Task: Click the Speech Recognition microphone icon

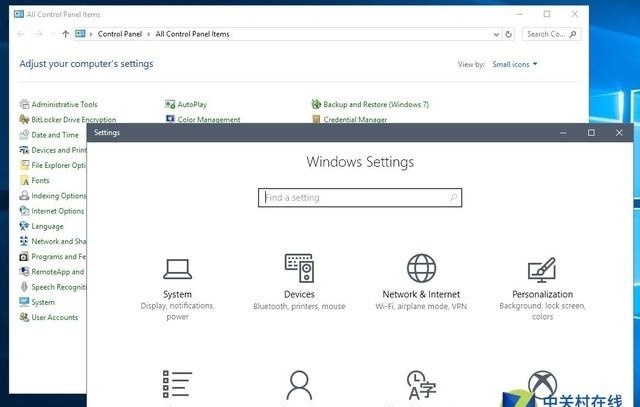Action: coord(24,287)
